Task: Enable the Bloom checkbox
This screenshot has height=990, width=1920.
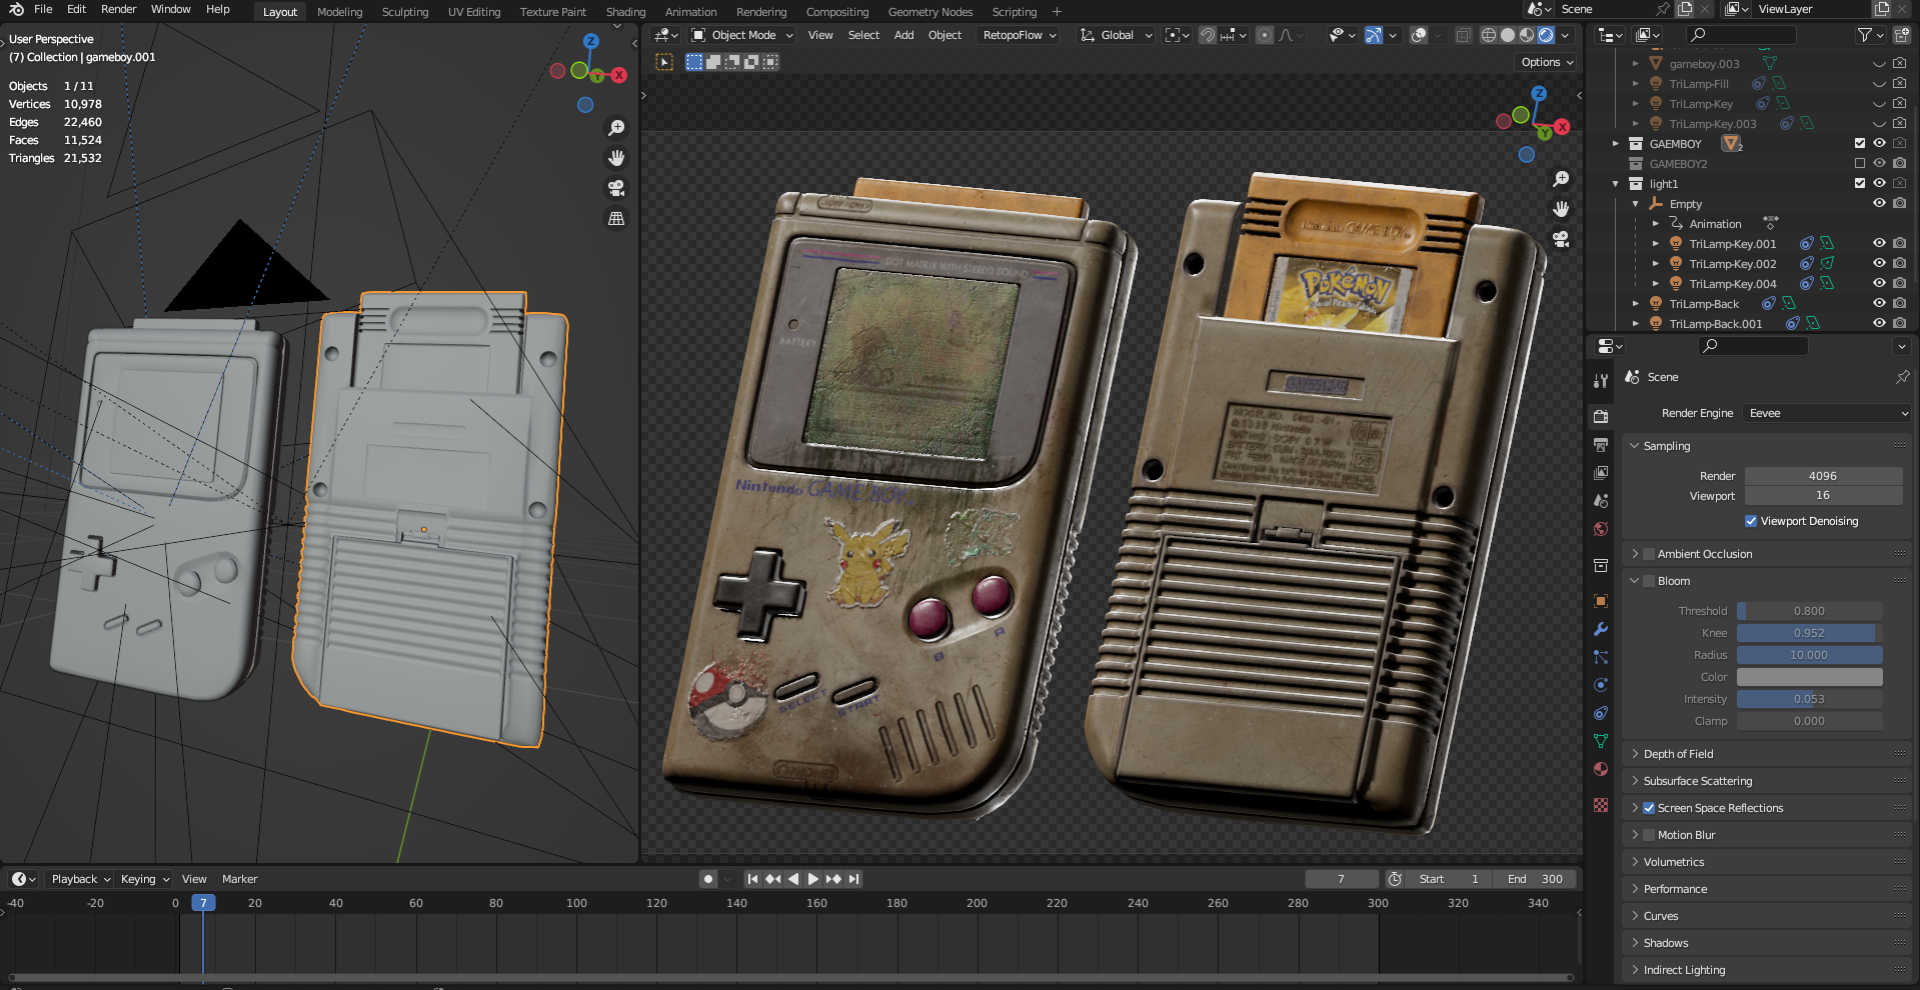Action: pos(1649,581)
